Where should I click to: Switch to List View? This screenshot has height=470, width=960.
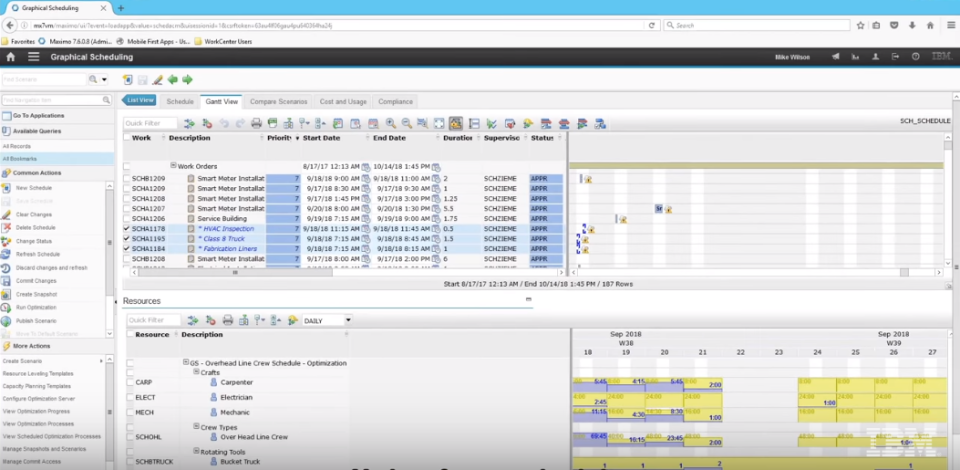[139, 100]
